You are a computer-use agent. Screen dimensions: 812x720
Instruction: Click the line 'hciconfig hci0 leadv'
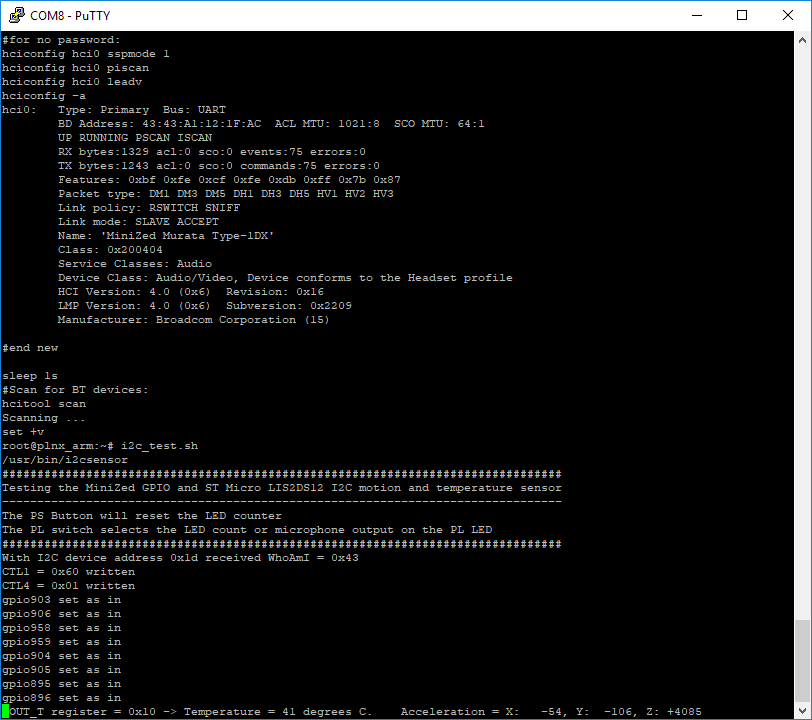(71, 82)
